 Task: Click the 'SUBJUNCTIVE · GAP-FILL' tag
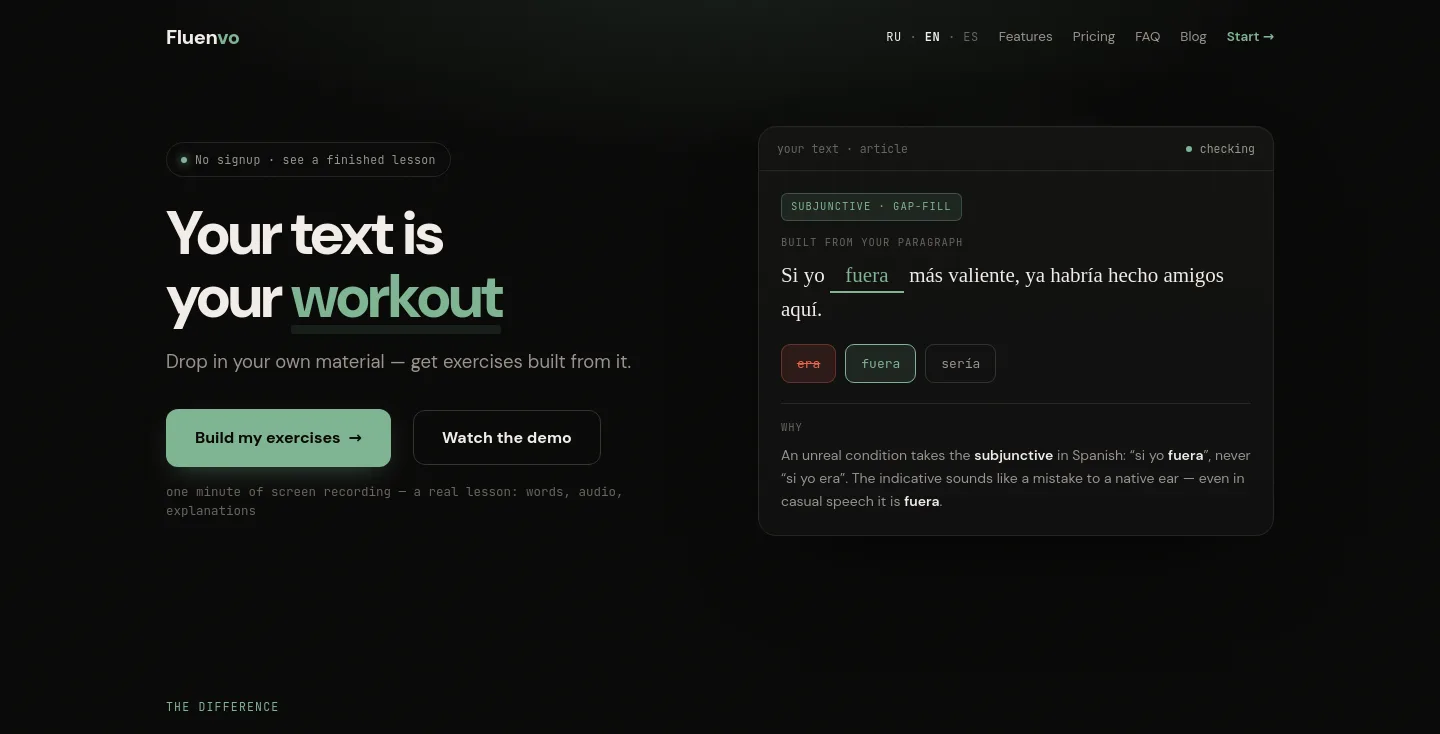(871, 207)
